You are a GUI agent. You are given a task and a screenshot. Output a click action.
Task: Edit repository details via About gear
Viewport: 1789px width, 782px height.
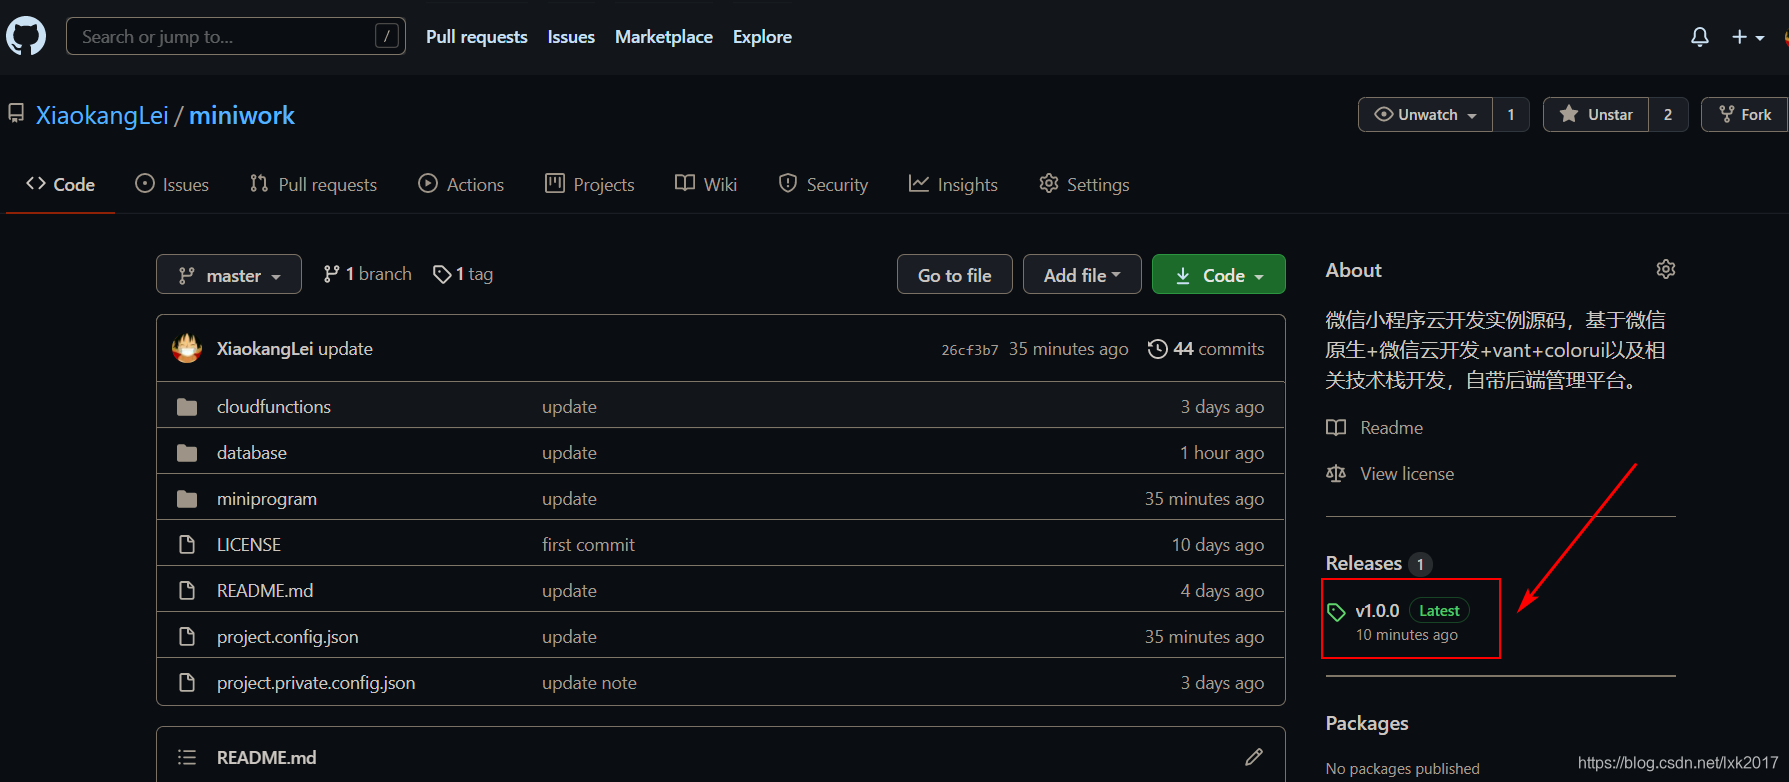(1665, 269)
